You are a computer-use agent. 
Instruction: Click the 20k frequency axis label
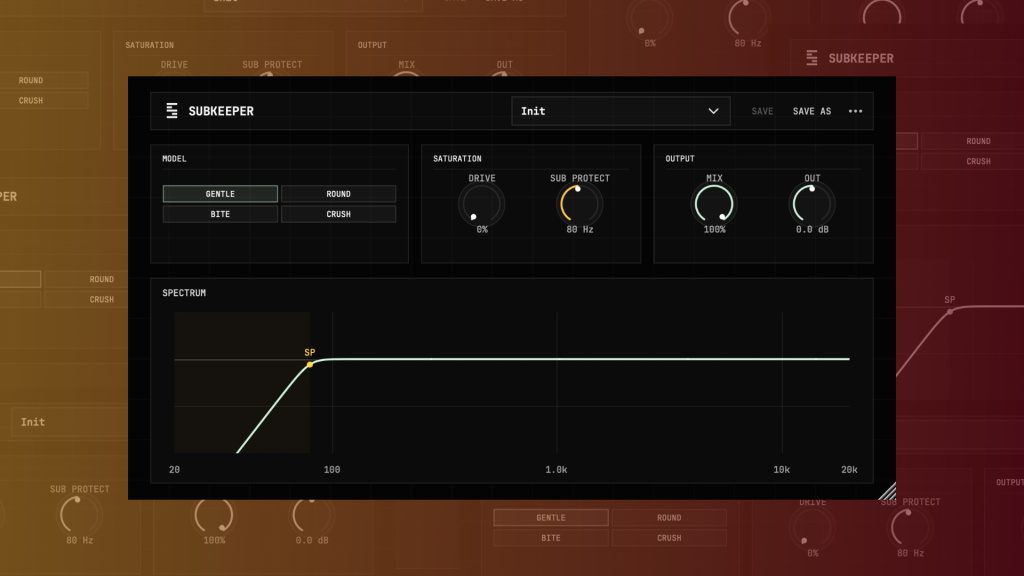click(849, 470)
